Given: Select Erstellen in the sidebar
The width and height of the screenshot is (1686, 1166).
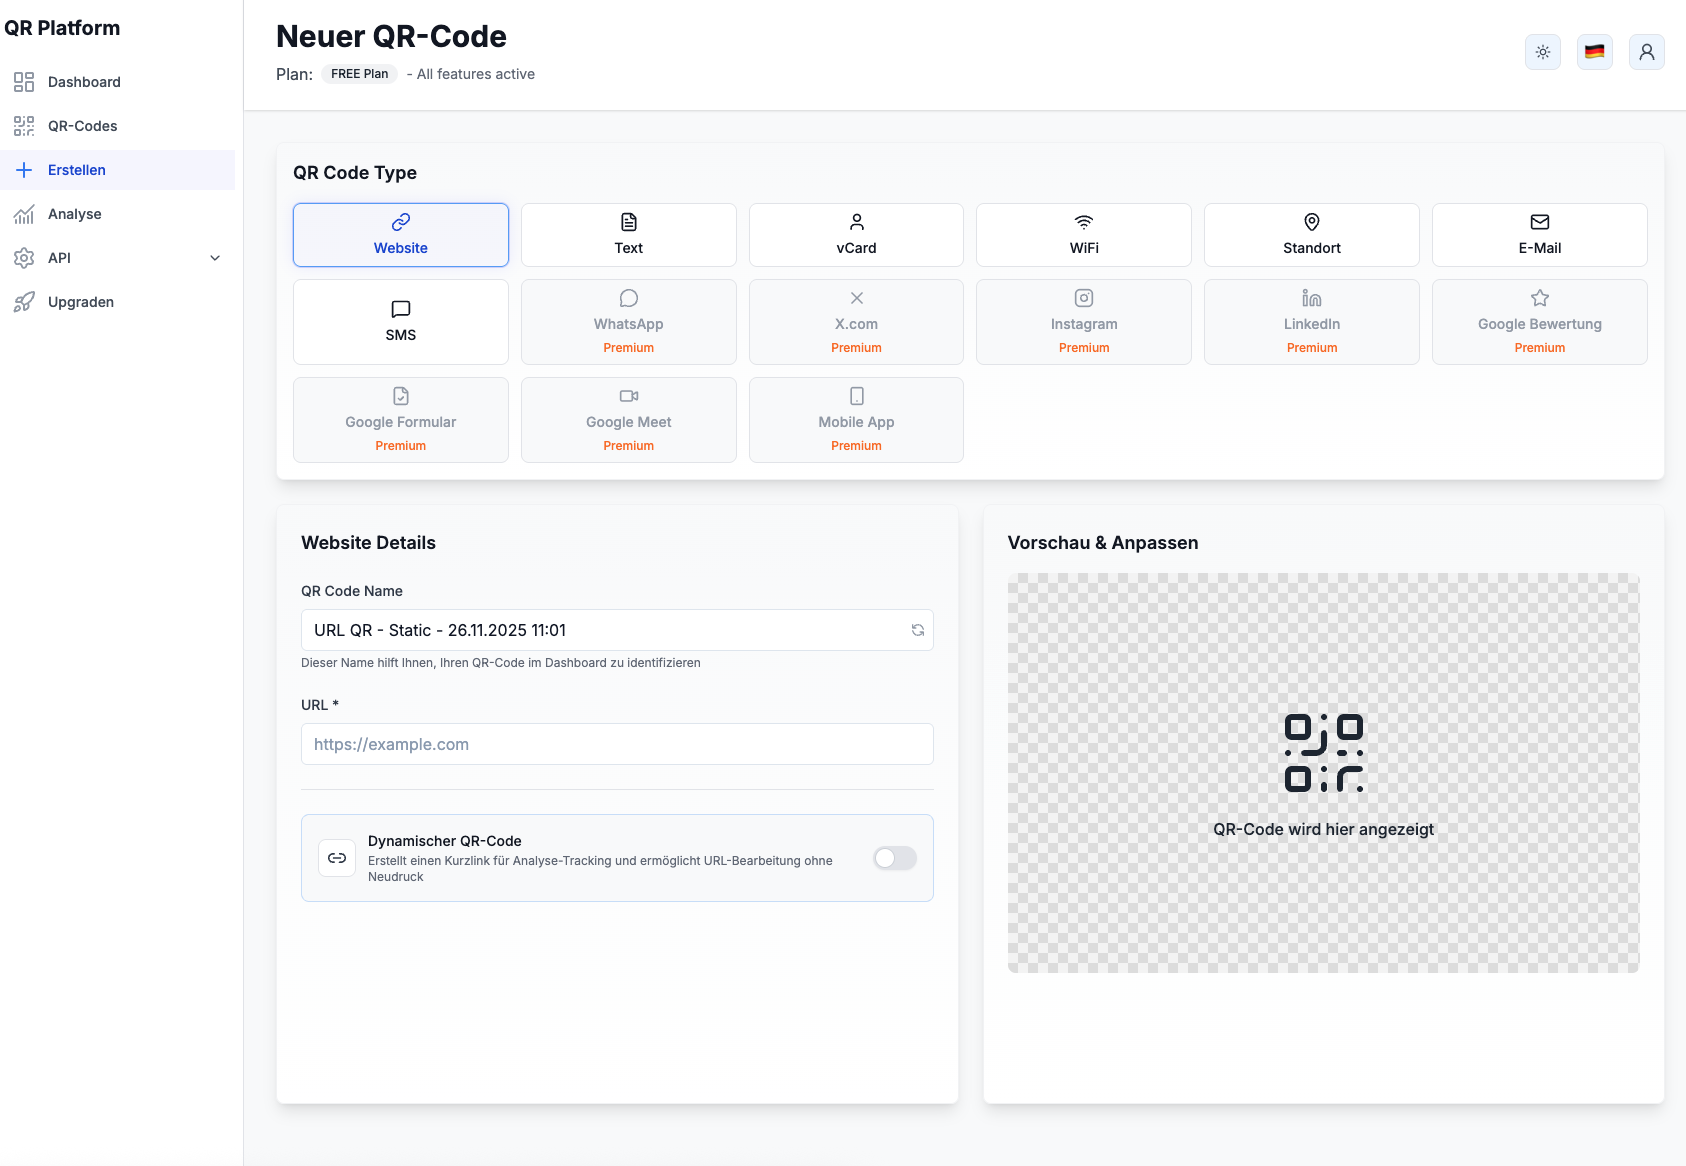Looking at the screenshot, I should 118,170.
